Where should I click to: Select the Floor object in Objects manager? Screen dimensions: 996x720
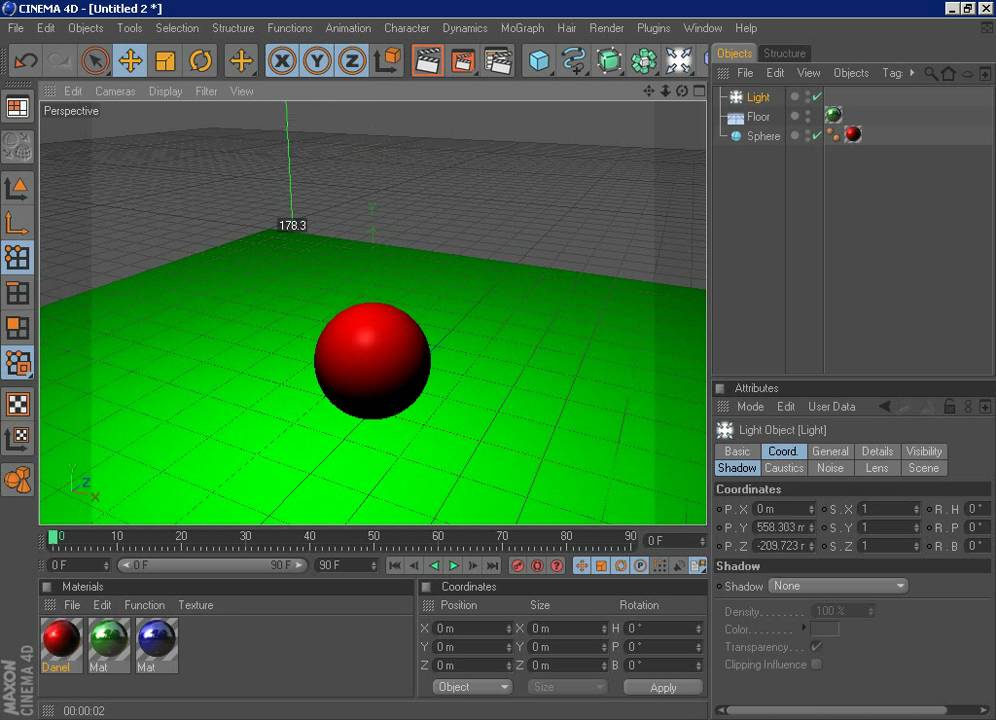[x=758, y=116]
